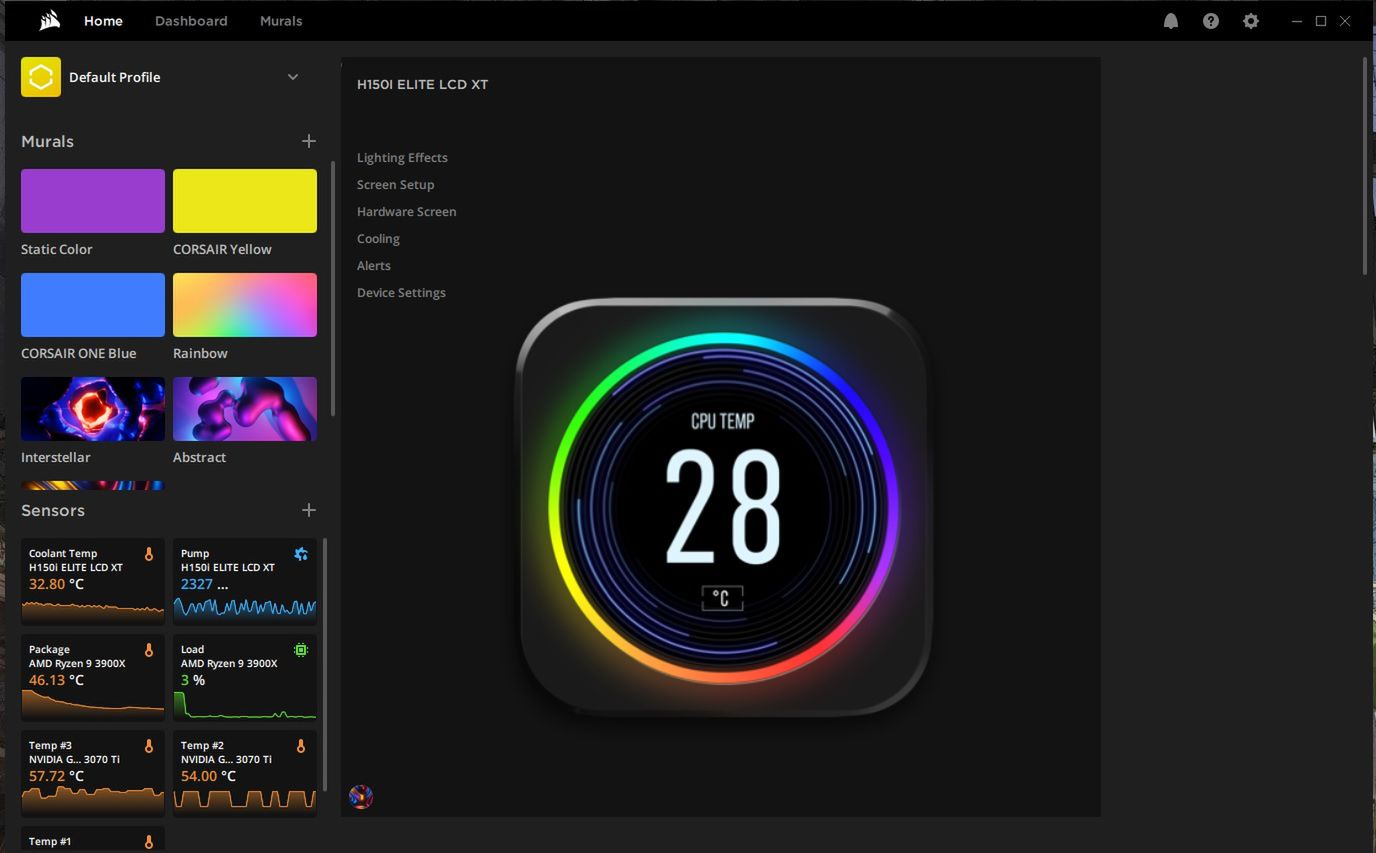Open the Load AMD Ryzen sensor card

point(245,676)
